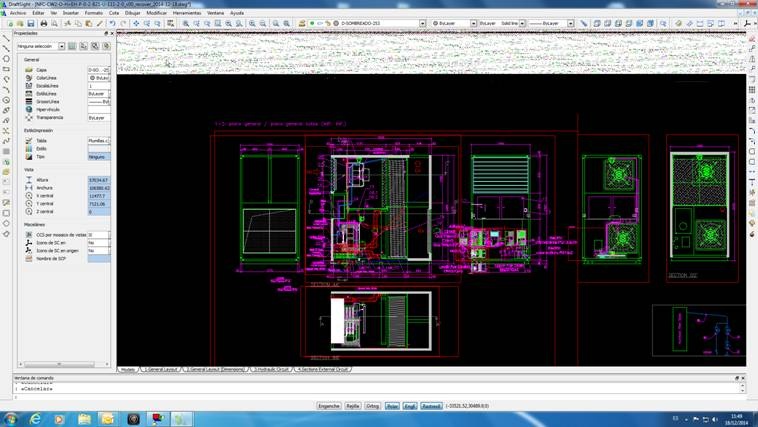Switch to the Modelo tab
The image size is (758, 427).
[x=128, y=369]
